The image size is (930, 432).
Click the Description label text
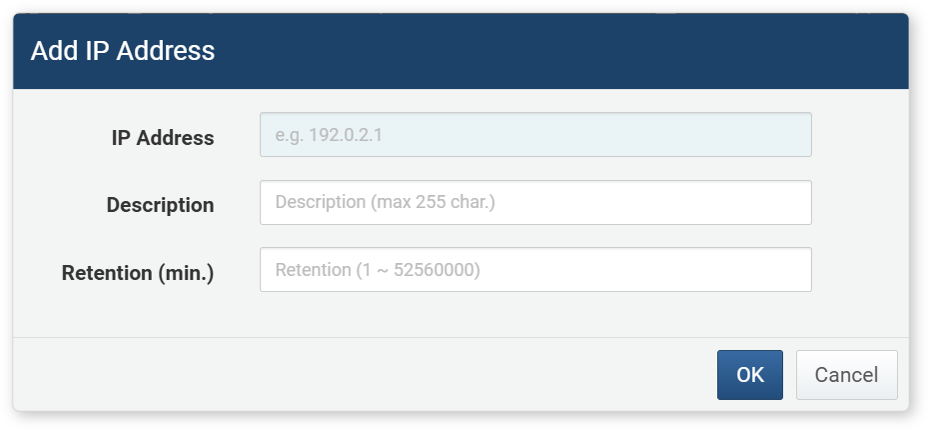pos(160,205)
